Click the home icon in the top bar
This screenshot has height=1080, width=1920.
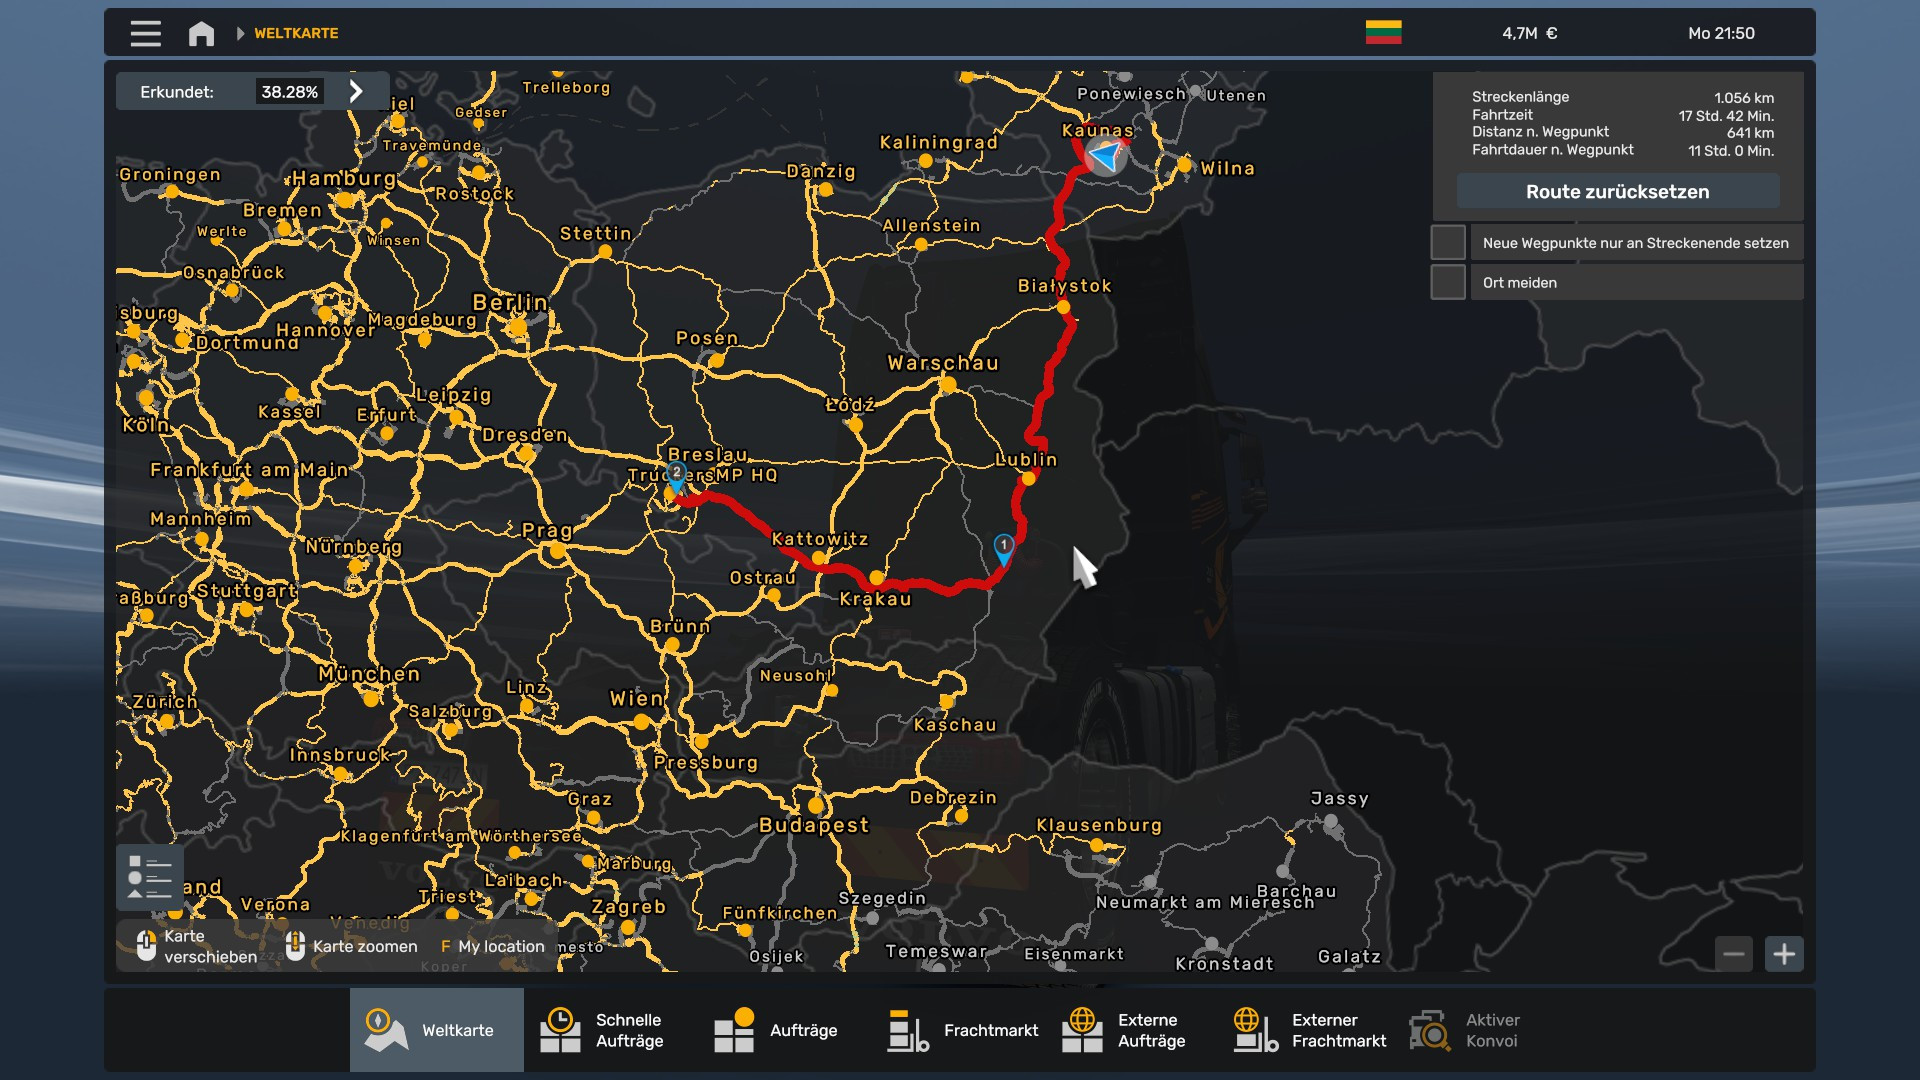point(201,32)
